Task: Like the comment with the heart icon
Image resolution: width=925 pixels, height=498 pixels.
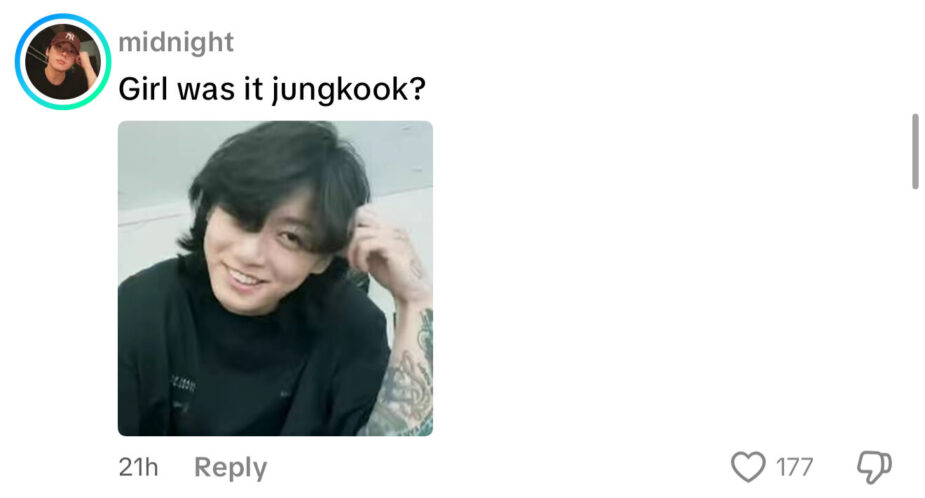Action: (748, 467)
